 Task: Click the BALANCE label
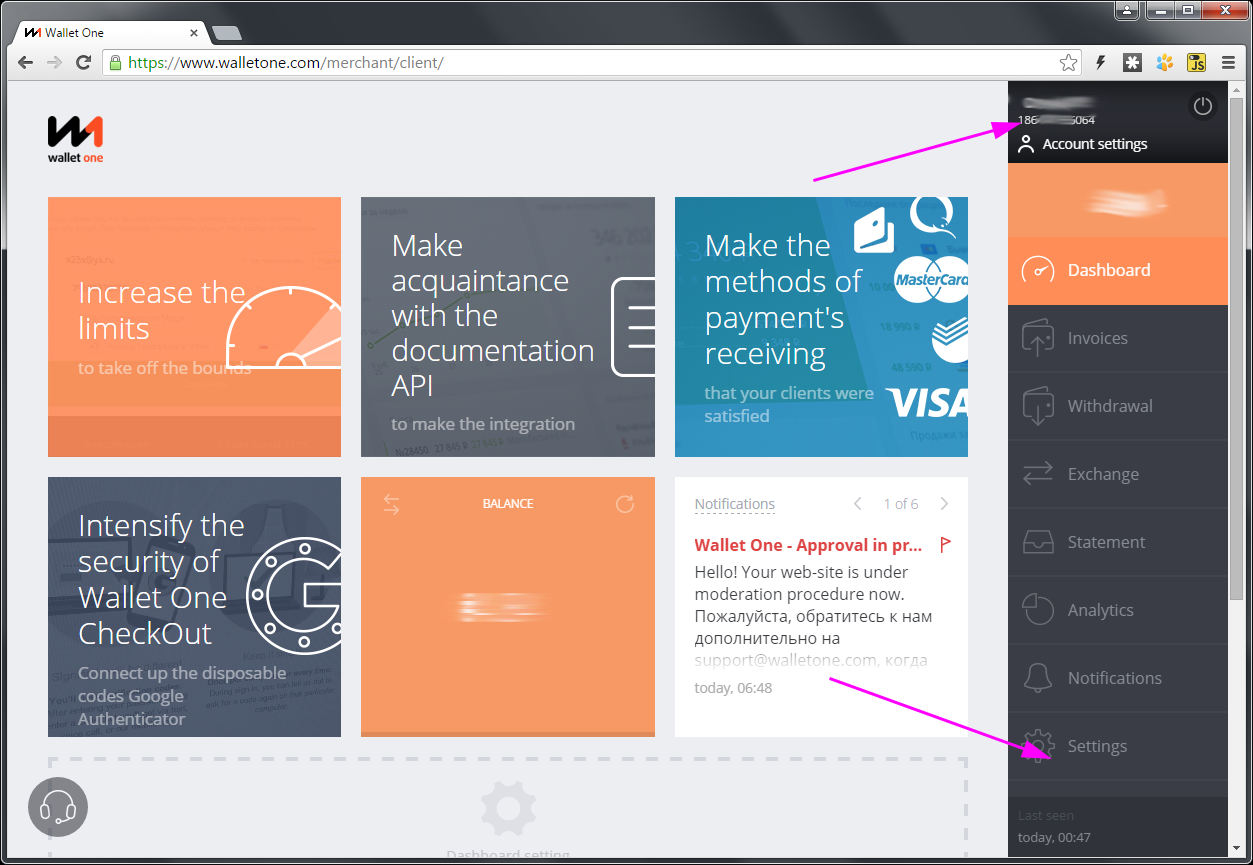(508, 504)
